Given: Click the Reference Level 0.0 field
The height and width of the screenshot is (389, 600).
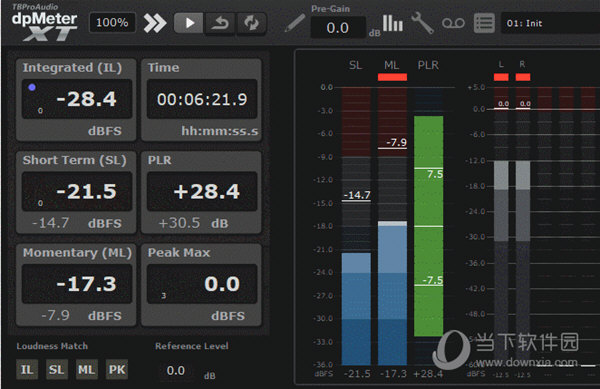Looking at the screenshot, I should click(x=176, y=370).
